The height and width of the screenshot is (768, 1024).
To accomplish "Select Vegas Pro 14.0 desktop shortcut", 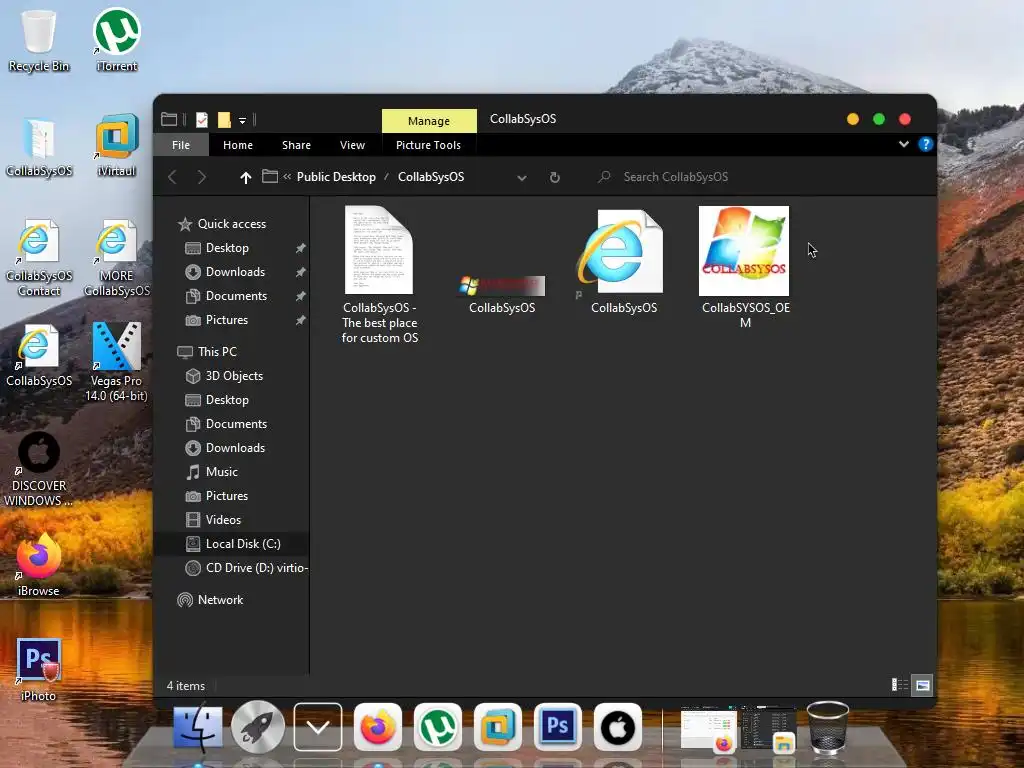I will tap(117, 362).
